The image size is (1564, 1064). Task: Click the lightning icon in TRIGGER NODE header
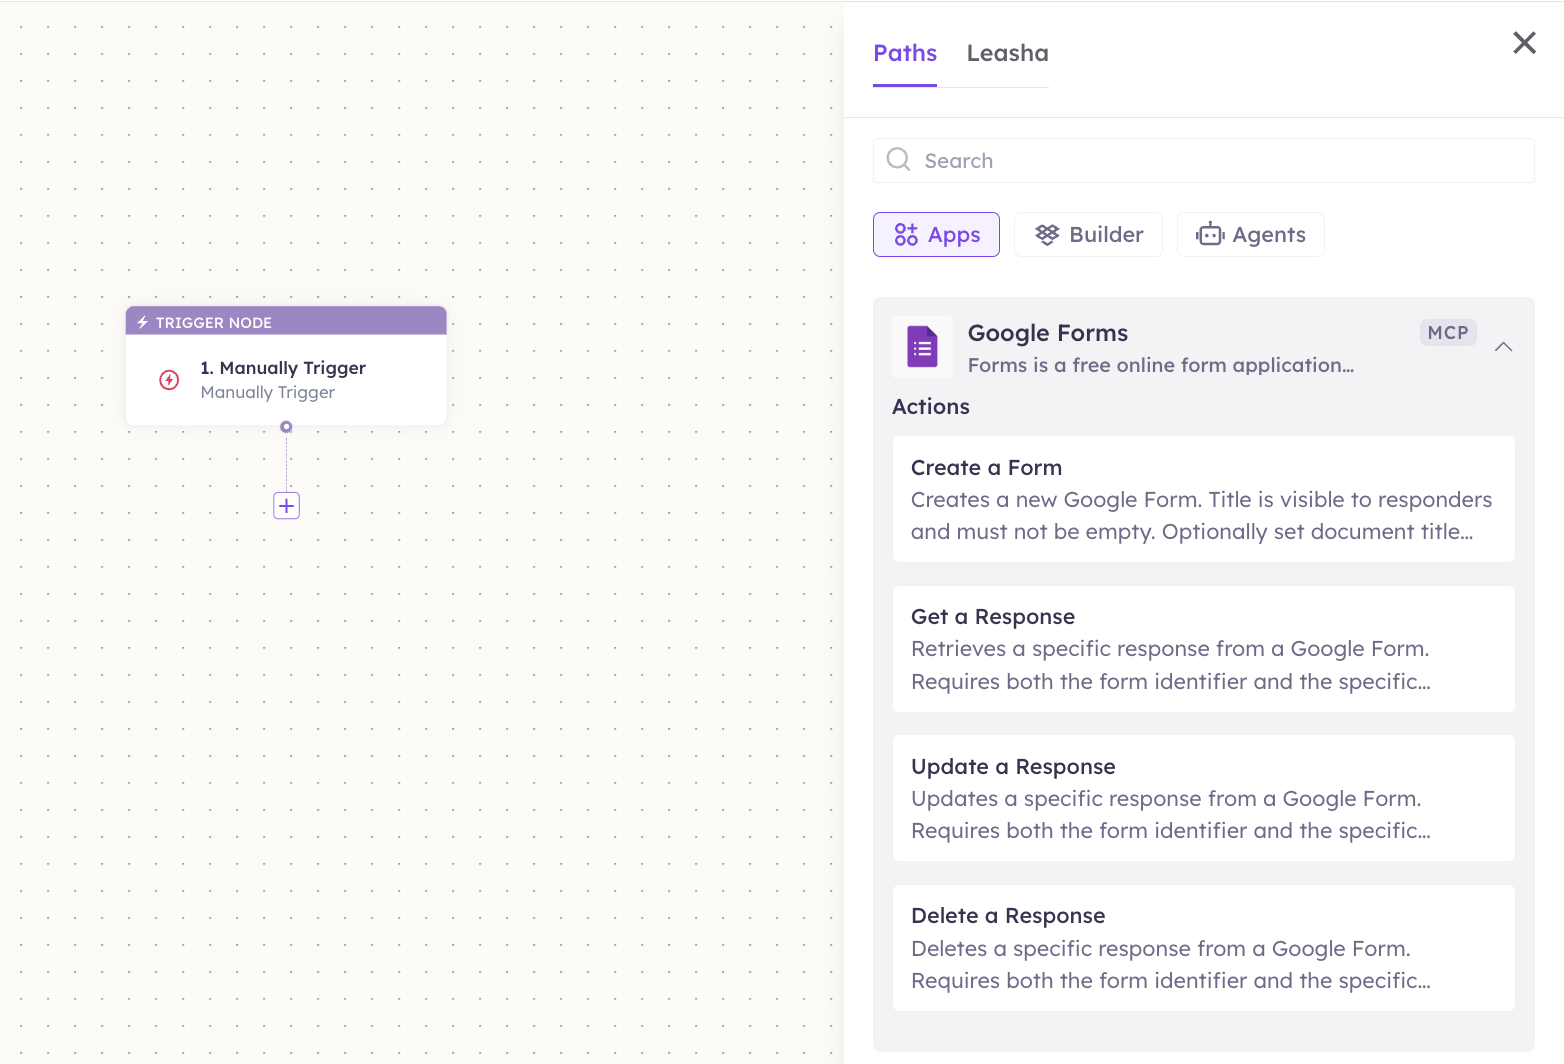[143, 322]
